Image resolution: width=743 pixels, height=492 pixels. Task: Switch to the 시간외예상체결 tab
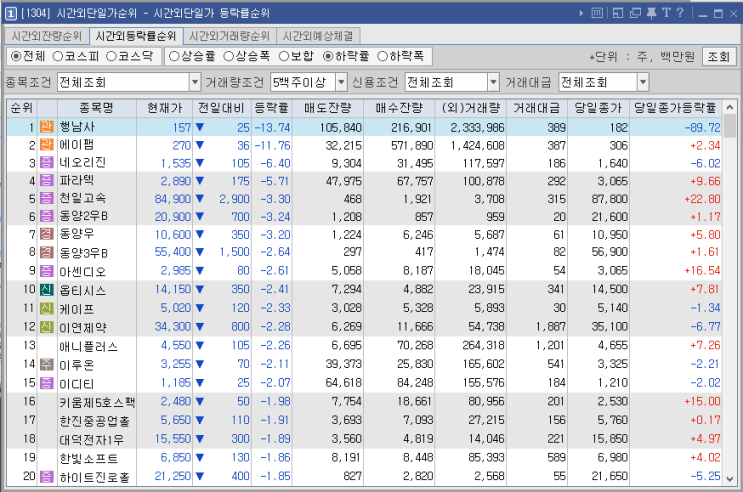tap(318, 36)
